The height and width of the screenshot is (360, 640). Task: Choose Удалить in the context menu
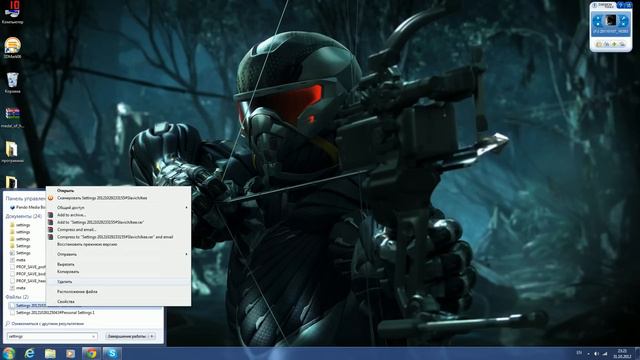click(118, 282)
